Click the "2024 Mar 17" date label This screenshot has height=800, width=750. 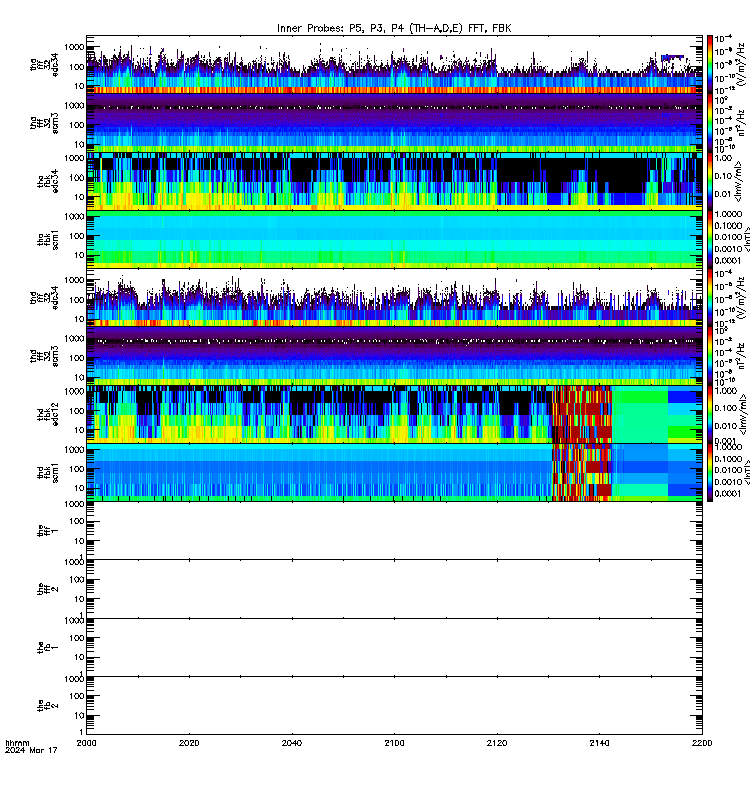tap(31, 751)
